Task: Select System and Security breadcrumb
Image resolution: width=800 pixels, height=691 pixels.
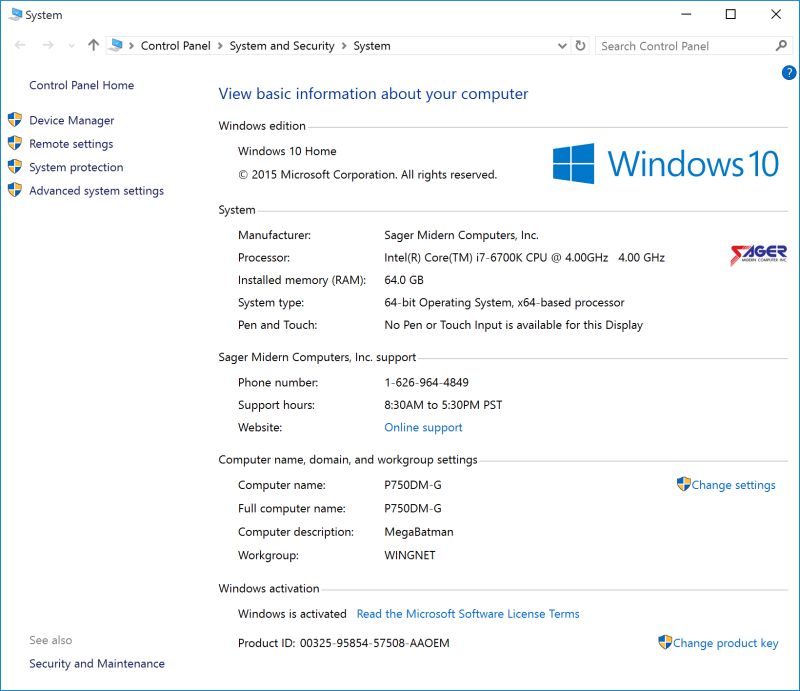Action: pyautogui.click(x=282, y=46)
